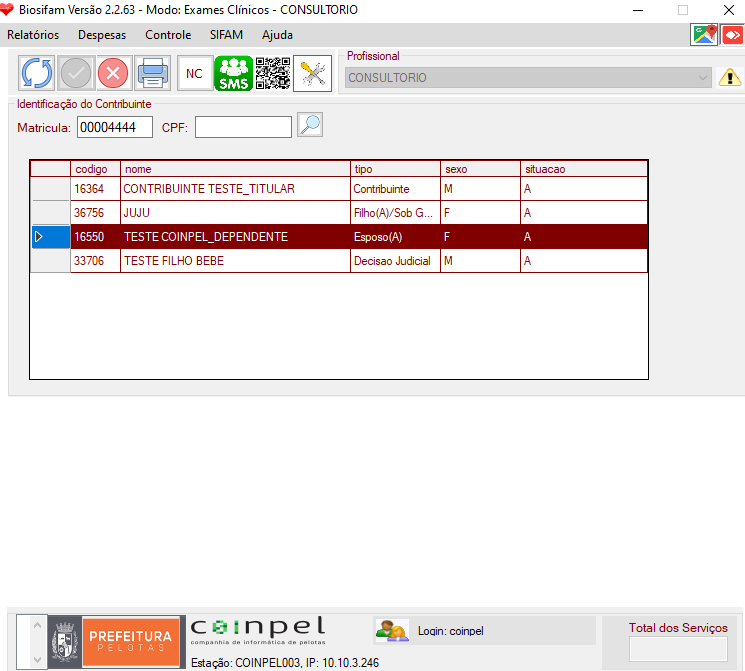This screenshot has width=745, height=671.
Task: Open the wrench and screwdriver tools icon
Action: pyautogui.click(x=313, y=73)
